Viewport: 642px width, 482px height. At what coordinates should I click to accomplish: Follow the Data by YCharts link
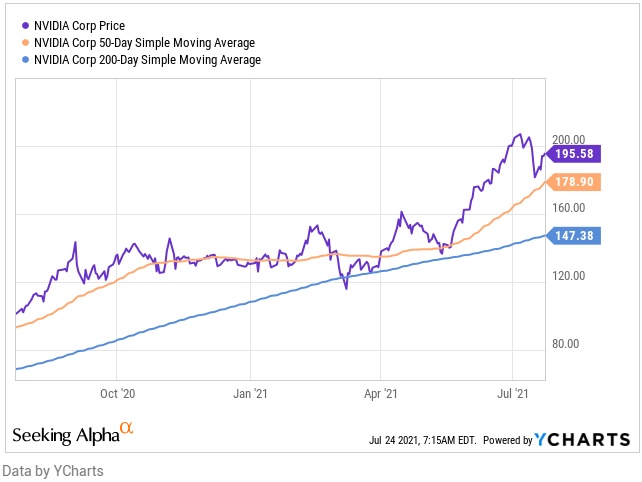[53, 470]
